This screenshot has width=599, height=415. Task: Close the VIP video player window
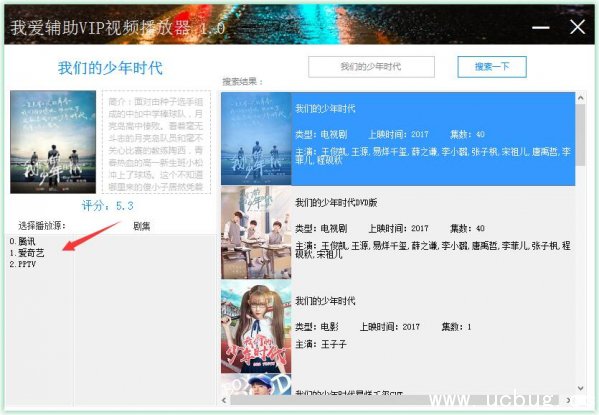(x=577, y=28)
